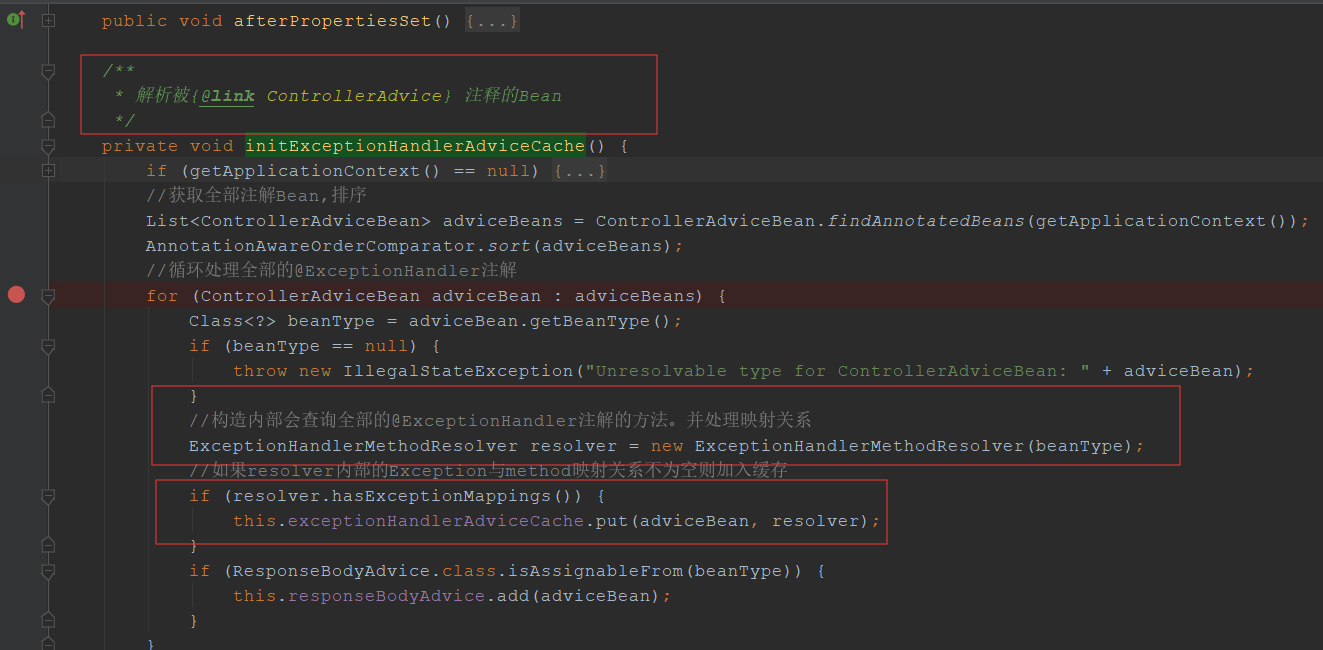Click fold end marker after responseBodyAdvice.add block
Image resolution: width=1323 pixels, height=650 pixels.
[x=47, y=620]
